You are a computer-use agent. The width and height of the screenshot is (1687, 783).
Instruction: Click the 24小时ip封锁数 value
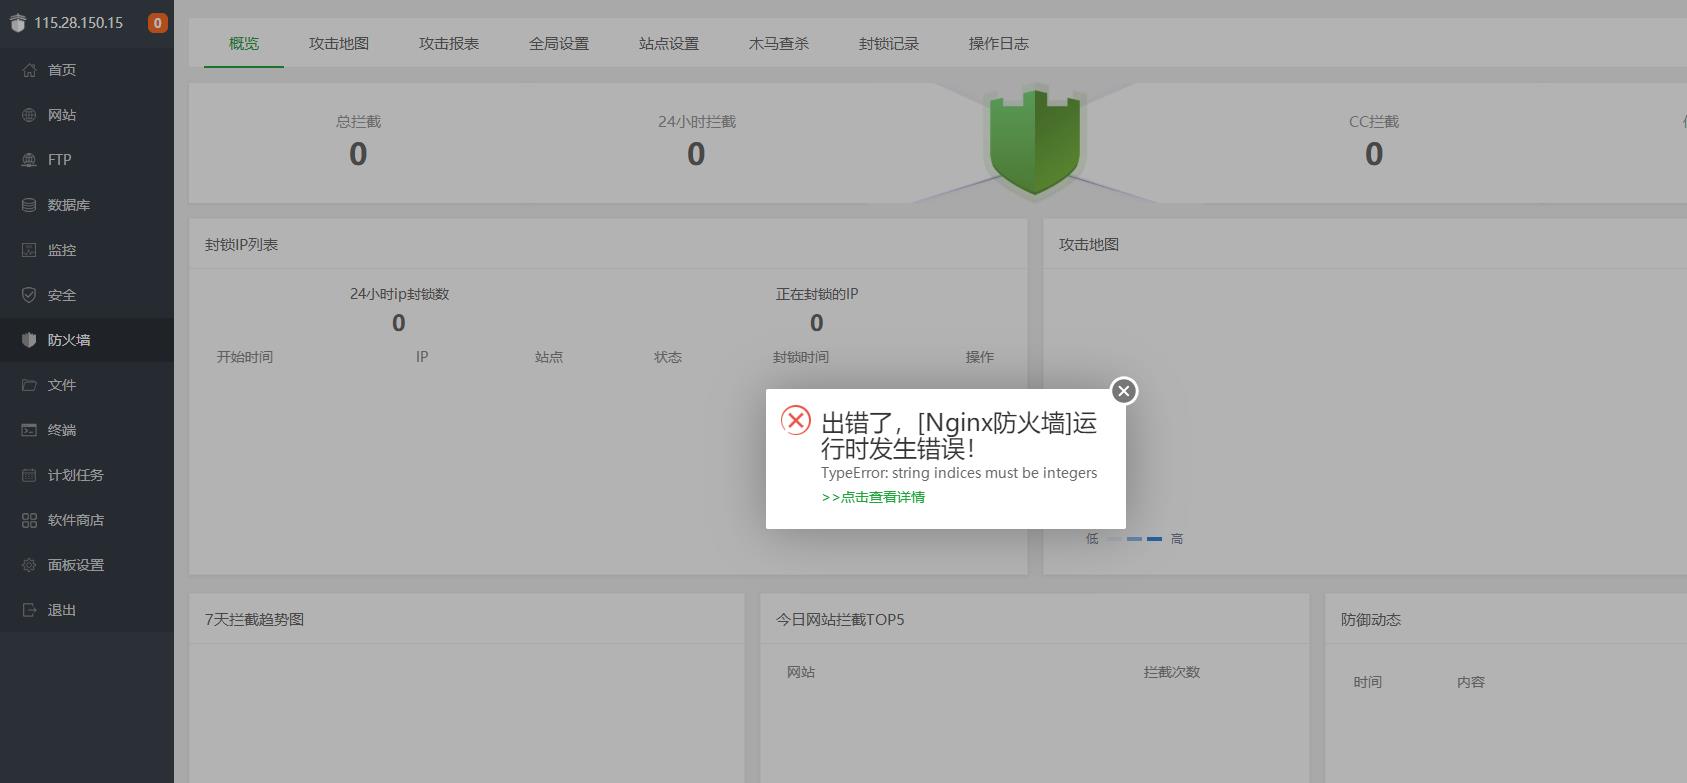click(399, 323)
